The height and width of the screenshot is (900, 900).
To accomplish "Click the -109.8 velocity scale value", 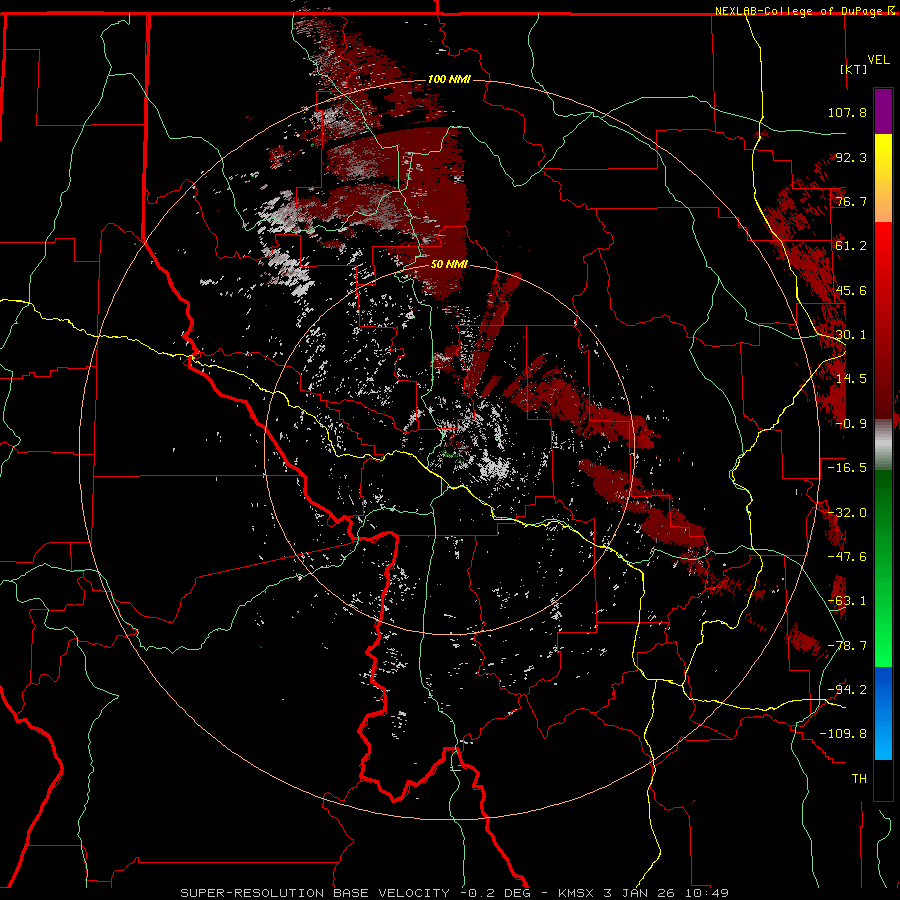I will (843, 734).
